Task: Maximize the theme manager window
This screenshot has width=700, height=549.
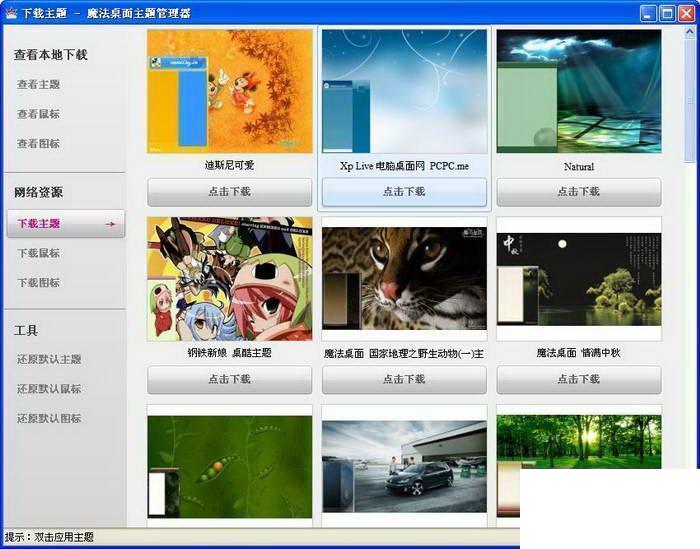Action: tap(667, 13)
